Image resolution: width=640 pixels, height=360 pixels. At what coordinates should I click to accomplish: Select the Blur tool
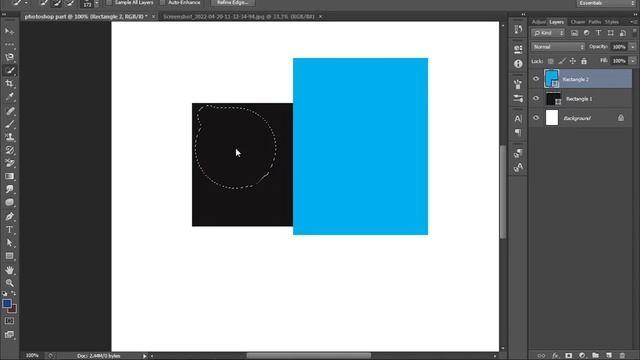[x=9, y=189]
